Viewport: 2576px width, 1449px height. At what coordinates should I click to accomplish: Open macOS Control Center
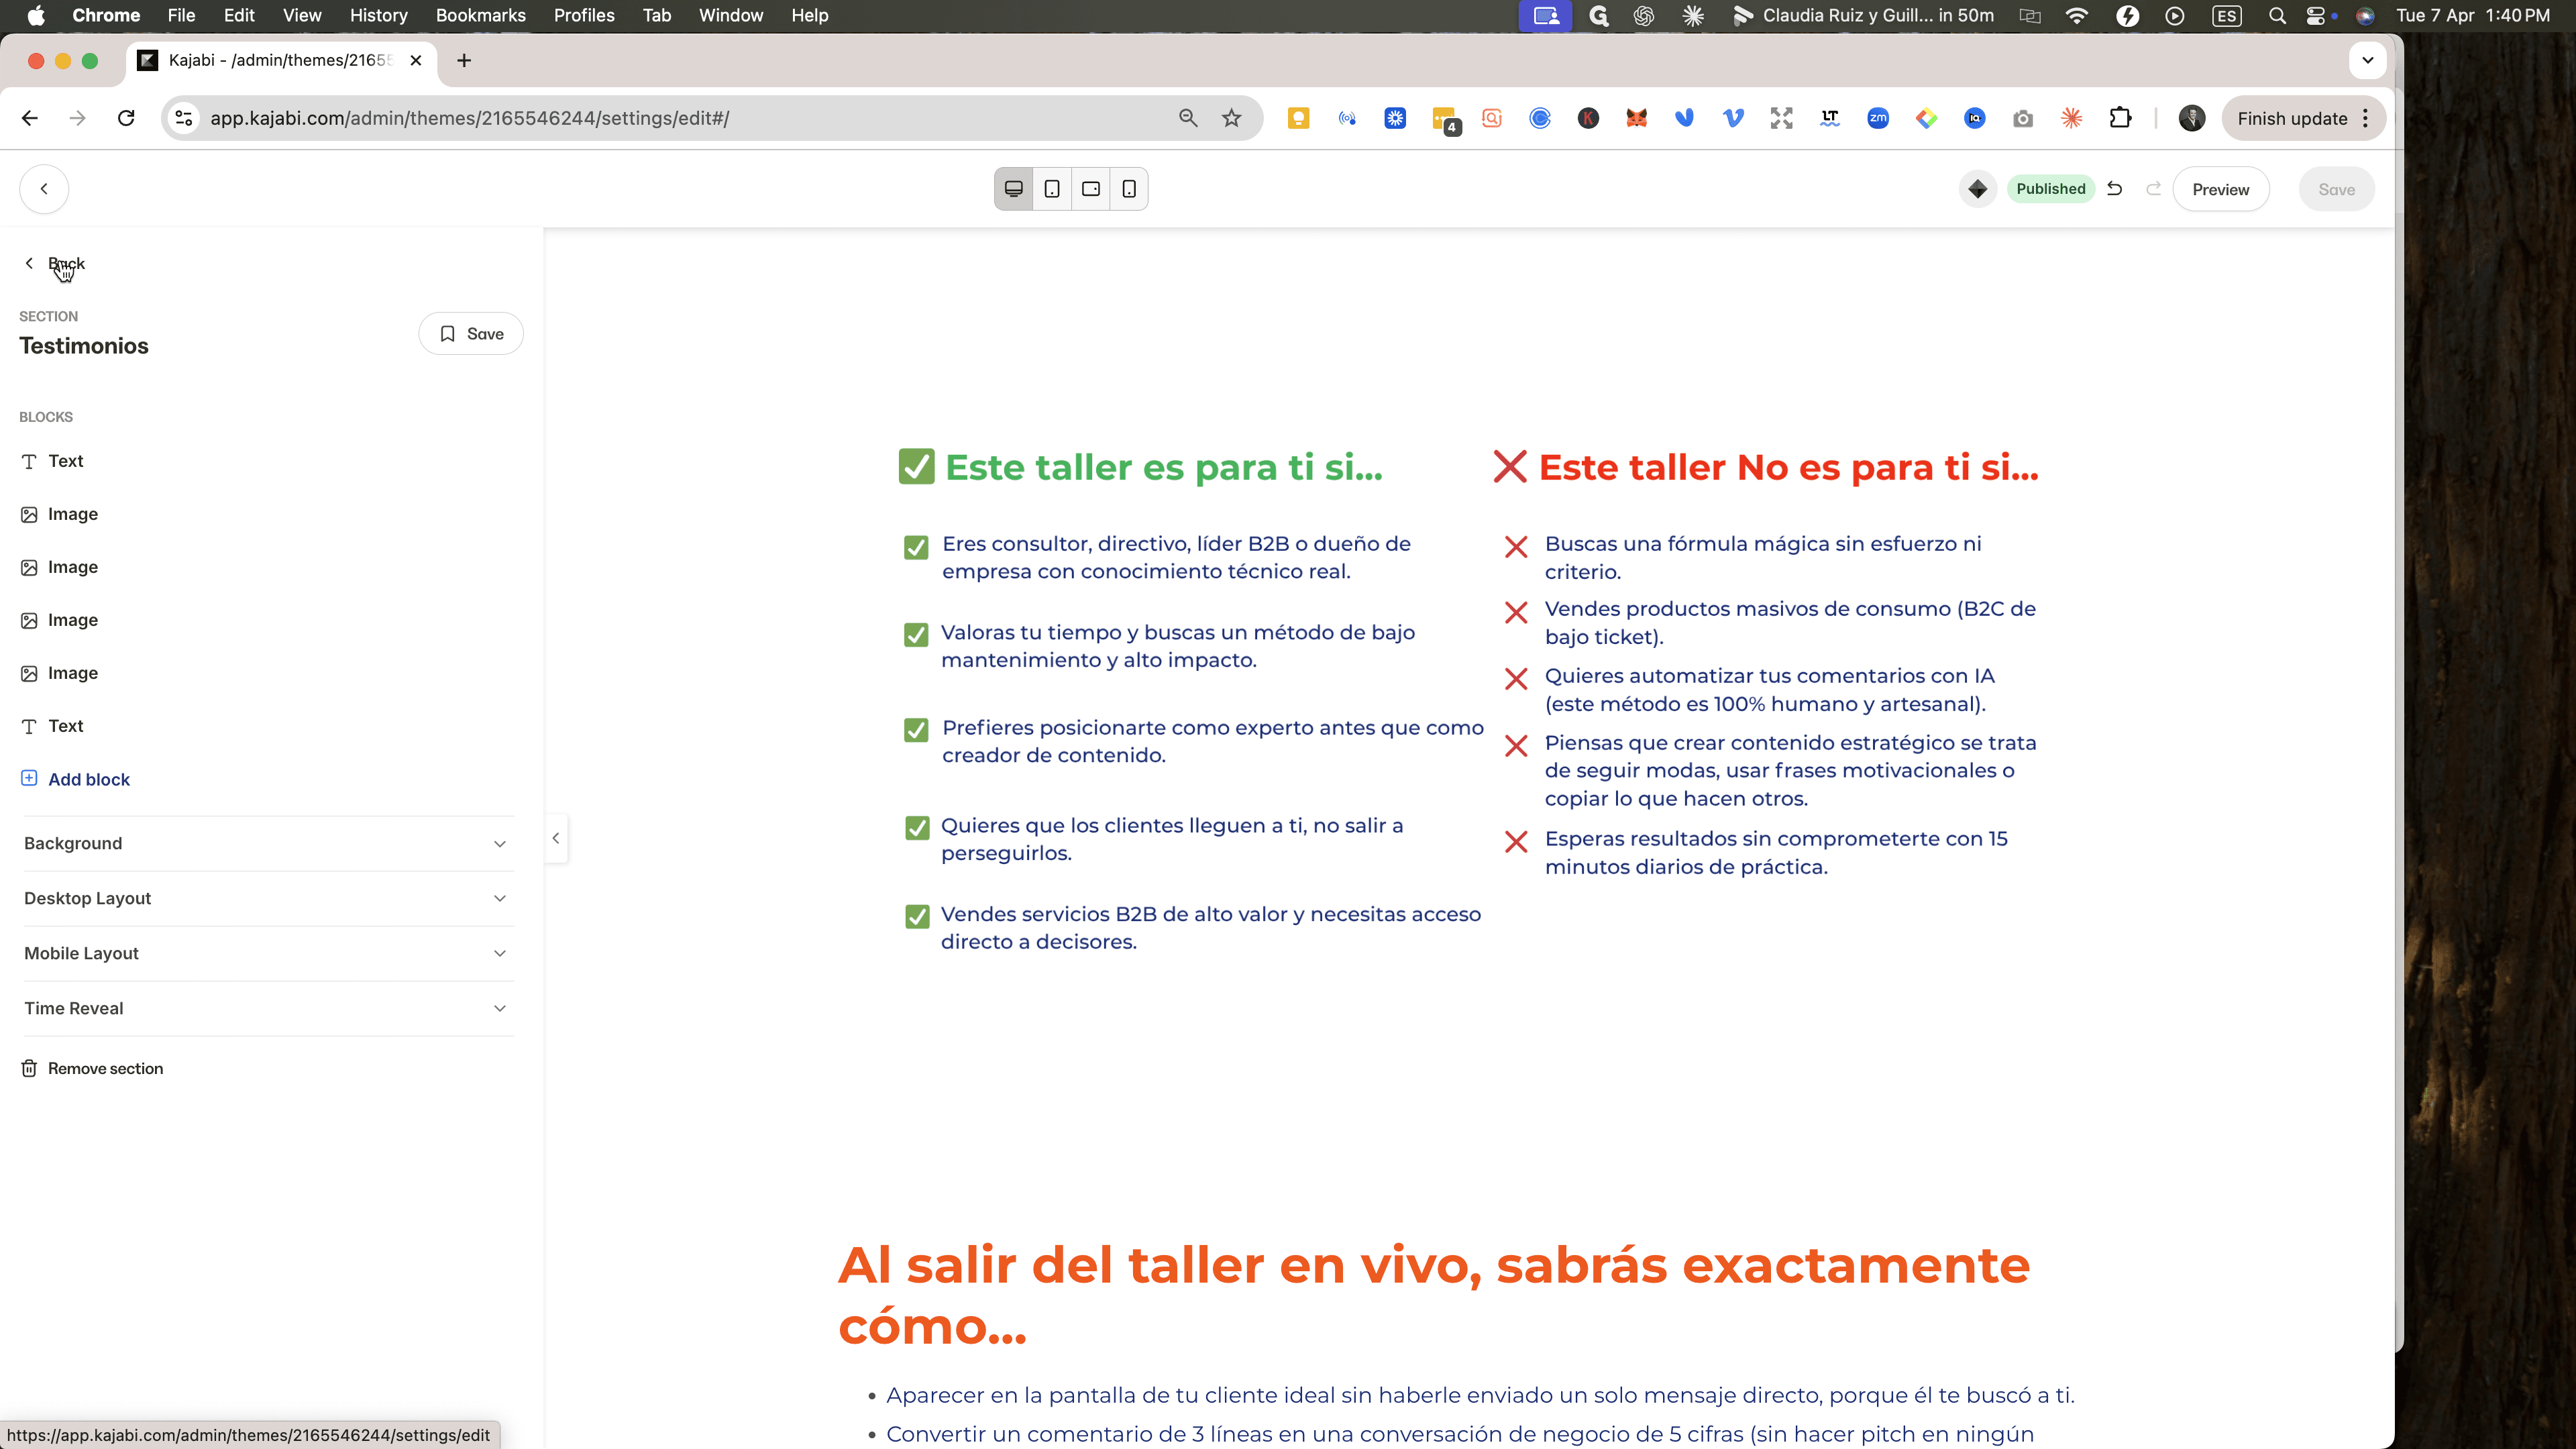click(2316, 15)
